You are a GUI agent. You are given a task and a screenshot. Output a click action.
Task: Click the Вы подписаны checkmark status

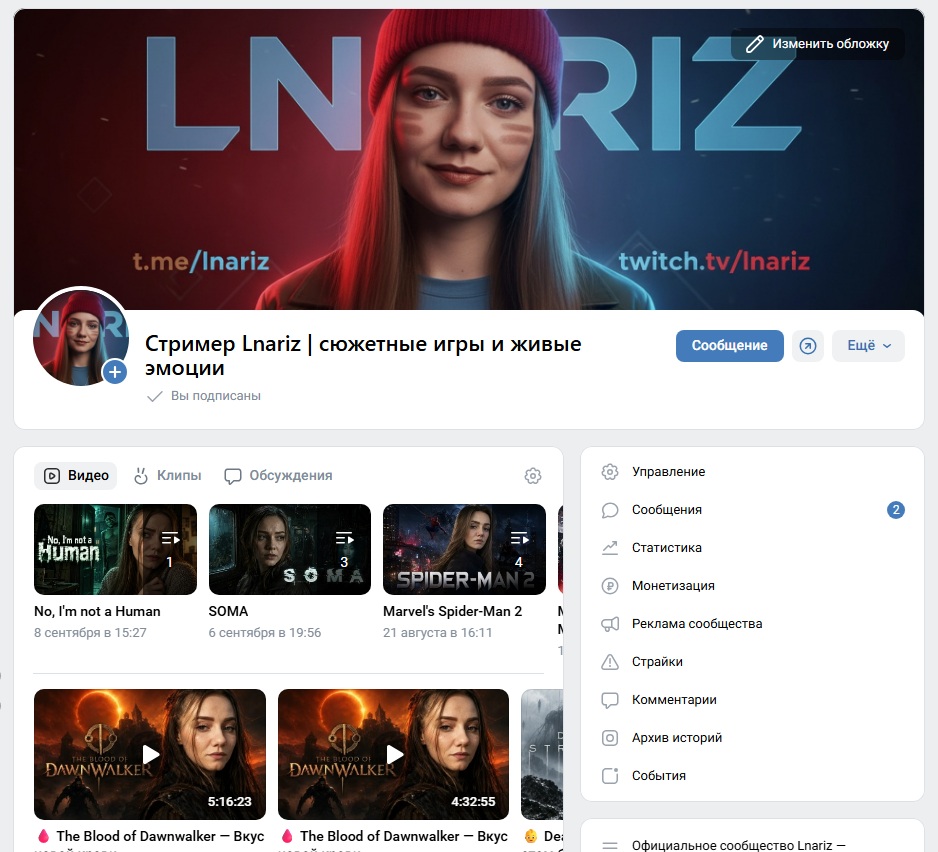tap(204, 396)
